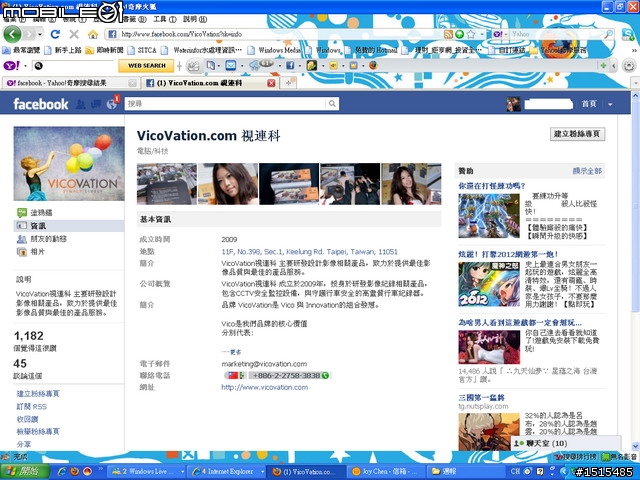Viewport: 640px width, 480px height.
Task: Expand Internet Explorer taskbar group arrow
Action: [x=261, y=471]
